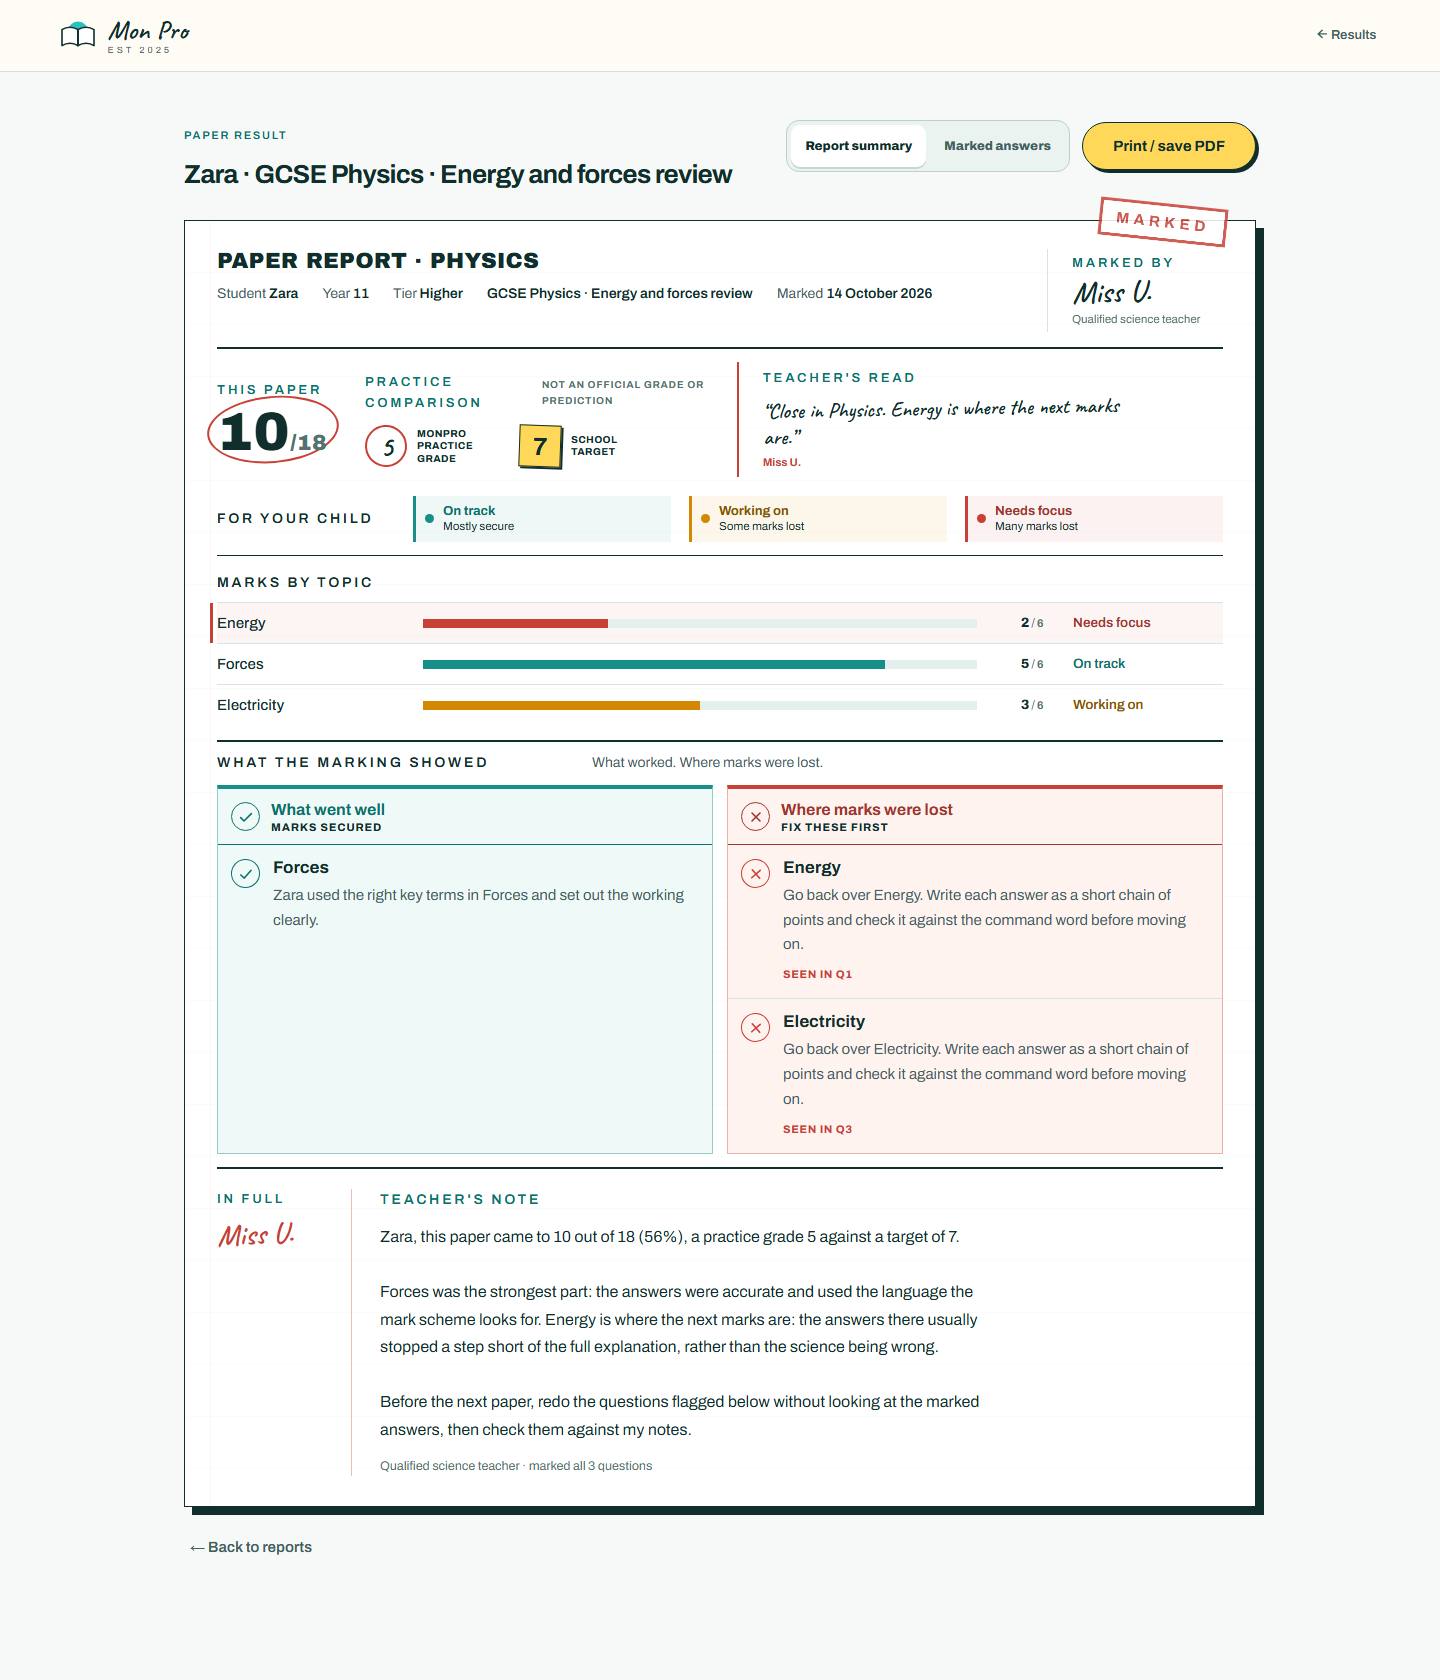1440x1680 pixels.
Task: Click the PAPER REPORT · PHYSICS heading
Action: tap(378, 260)
